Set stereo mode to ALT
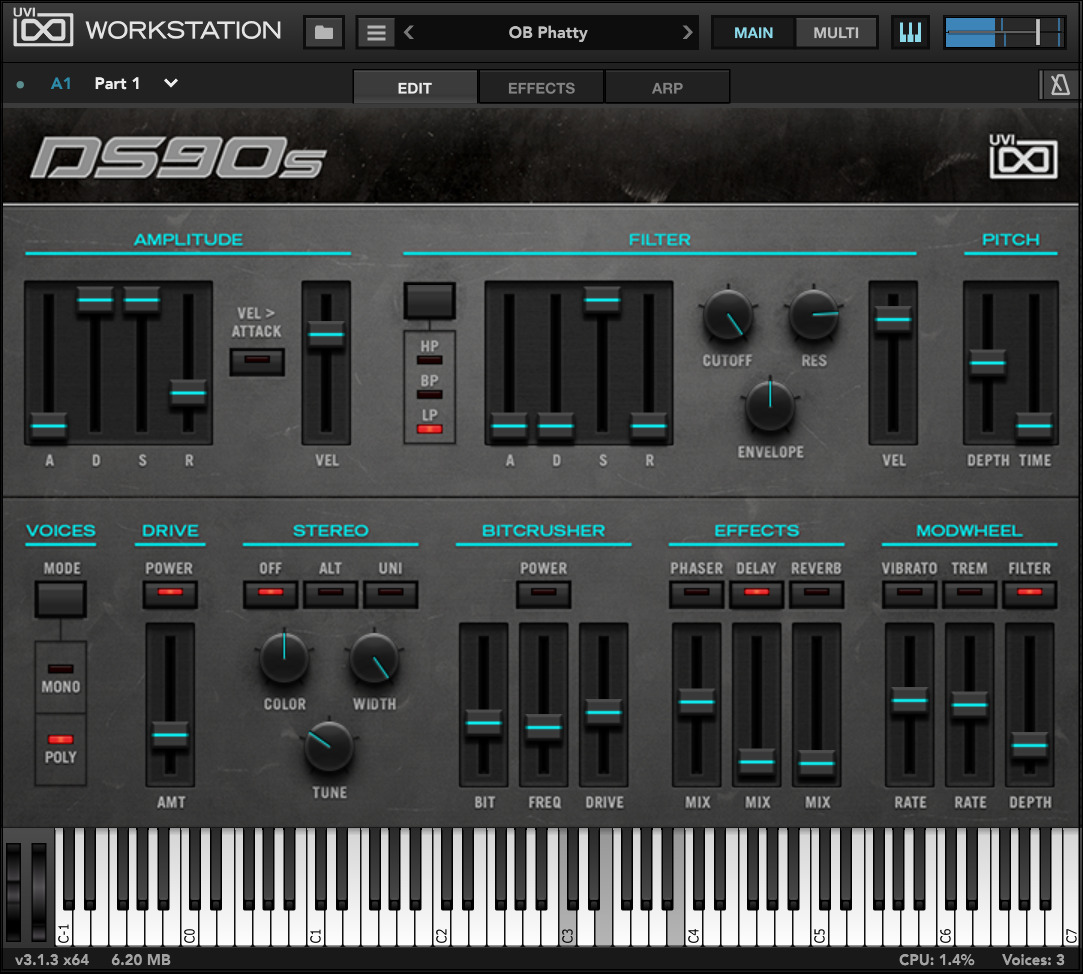Screen dimensions: 1083x974 click(x=330, y=594)
